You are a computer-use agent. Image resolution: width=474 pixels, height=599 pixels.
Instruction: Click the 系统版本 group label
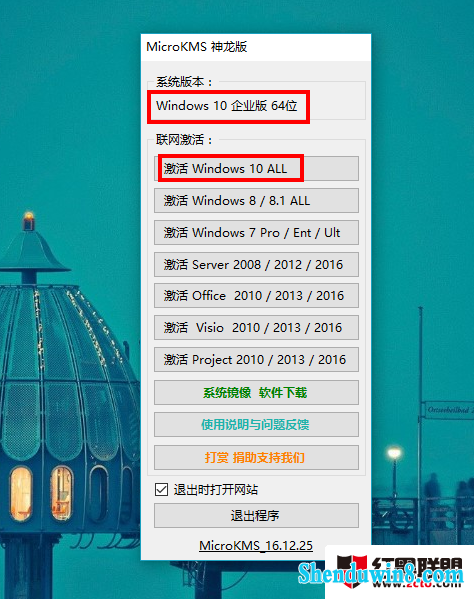[184, 82]
